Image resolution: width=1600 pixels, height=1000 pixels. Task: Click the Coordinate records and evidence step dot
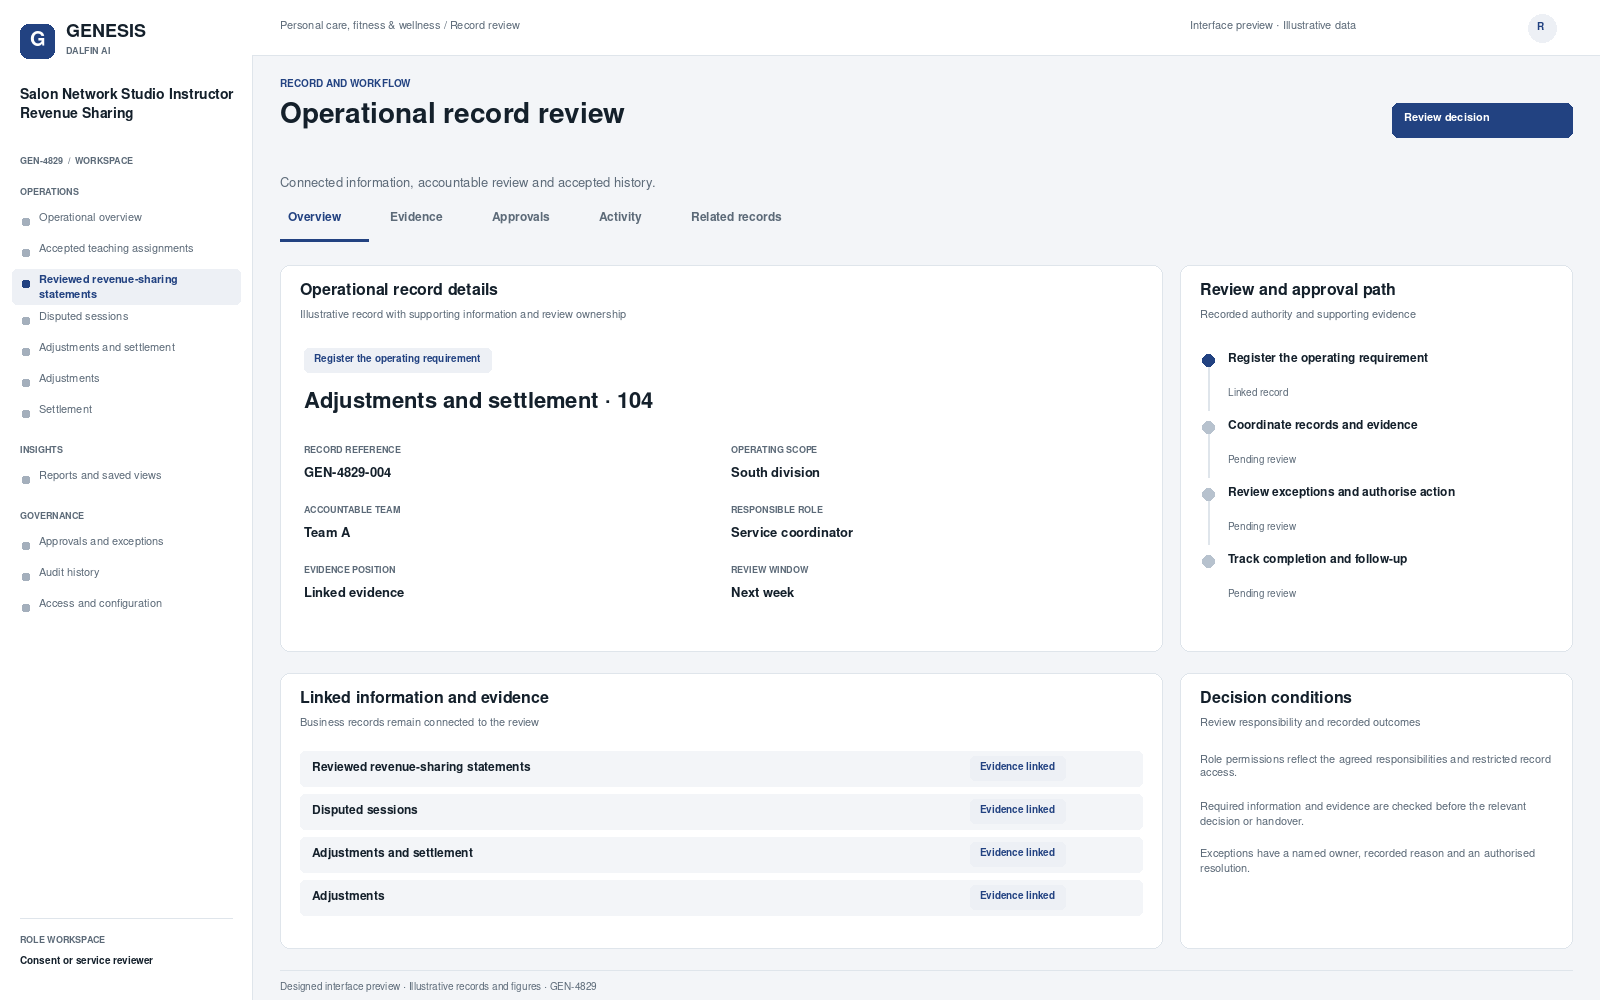pyautogui.click(x=1208, y=427)
